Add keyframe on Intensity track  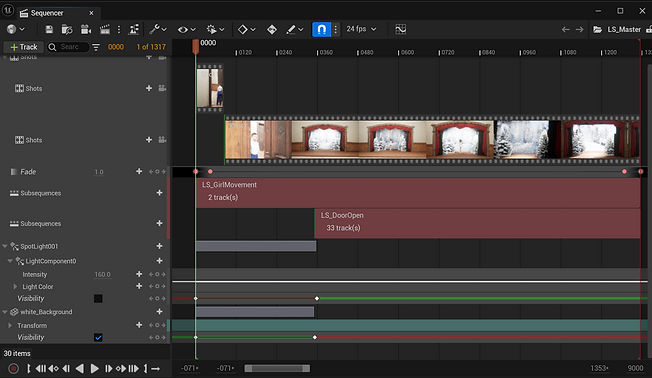point(157,274)
